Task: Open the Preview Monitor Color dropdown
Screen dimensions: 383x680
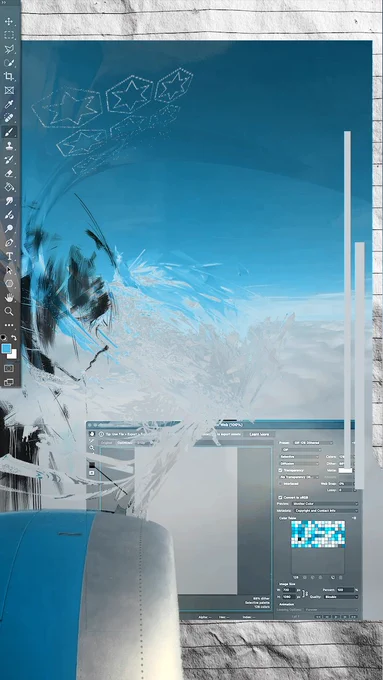Action: point(326,504)
